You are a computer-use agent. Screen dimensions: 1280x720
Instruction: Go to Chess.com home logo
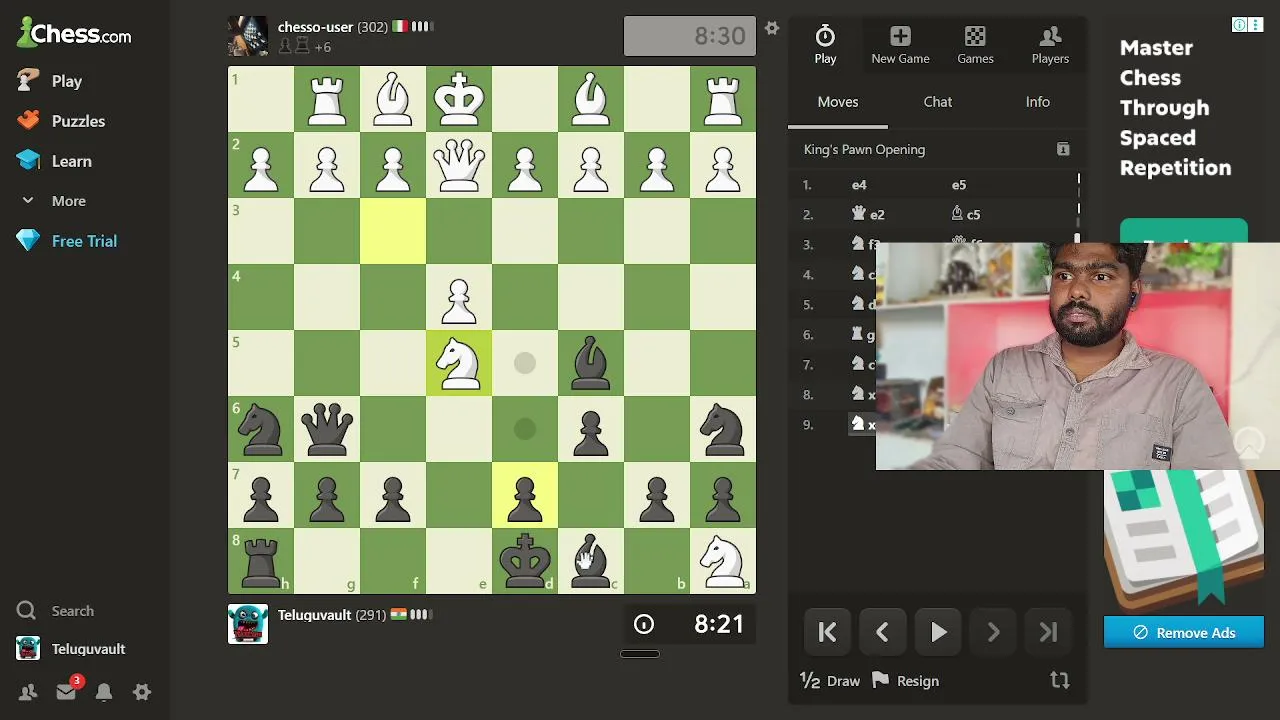click(74, 34)
